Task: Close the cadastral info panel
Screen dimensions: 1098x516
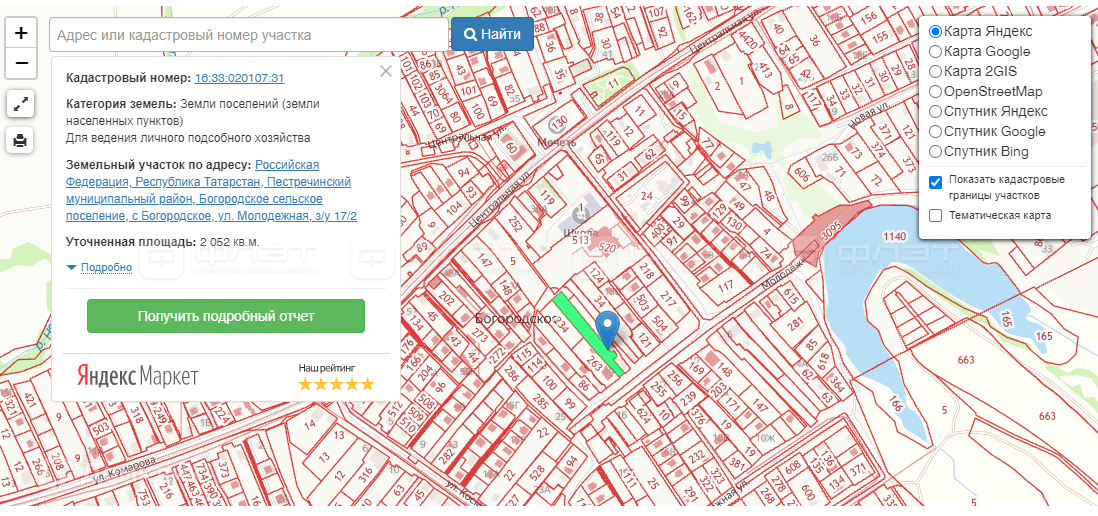Action: 386,71
